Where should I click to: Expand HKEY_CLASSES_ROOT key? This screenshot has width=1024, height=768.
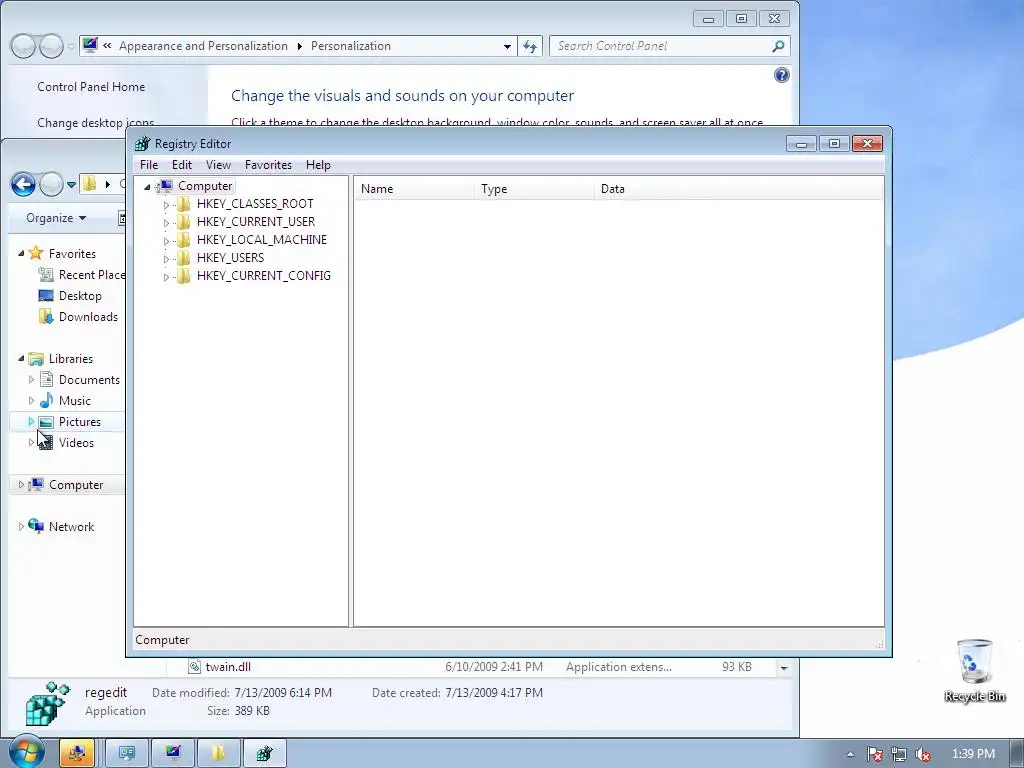pos(166,205)
